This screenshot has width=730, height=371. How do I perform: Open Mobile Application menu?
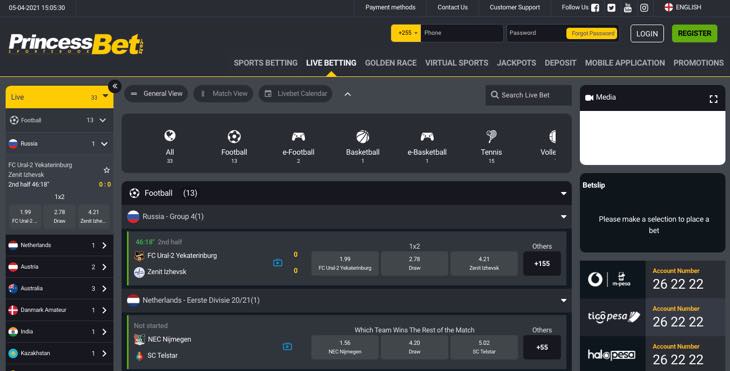tap(625, 63)
